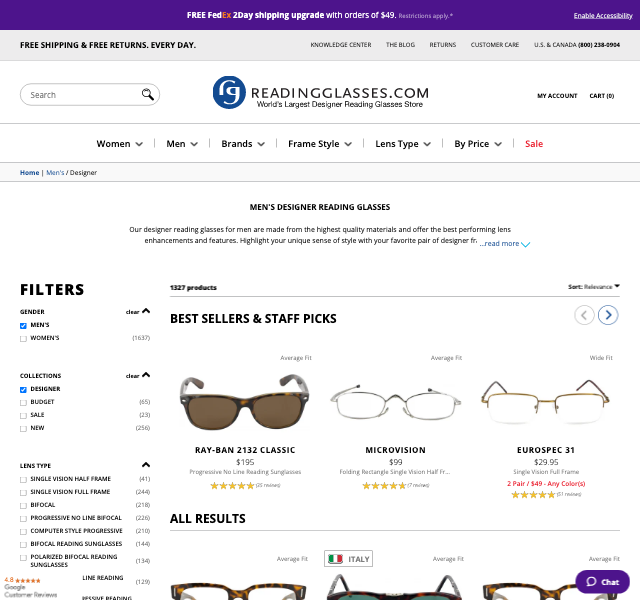Check Polarized Bifocal Reading Sunglasses filter
This screenshot has height=600, width=640.
(x=23, y=558)
